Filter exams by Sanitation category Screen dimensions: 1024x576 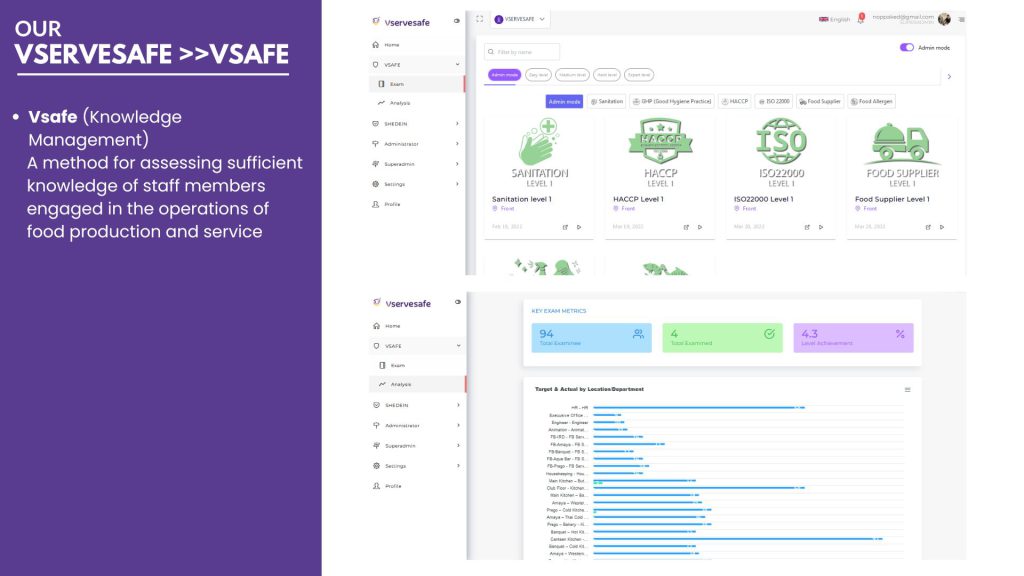point(607,101)
